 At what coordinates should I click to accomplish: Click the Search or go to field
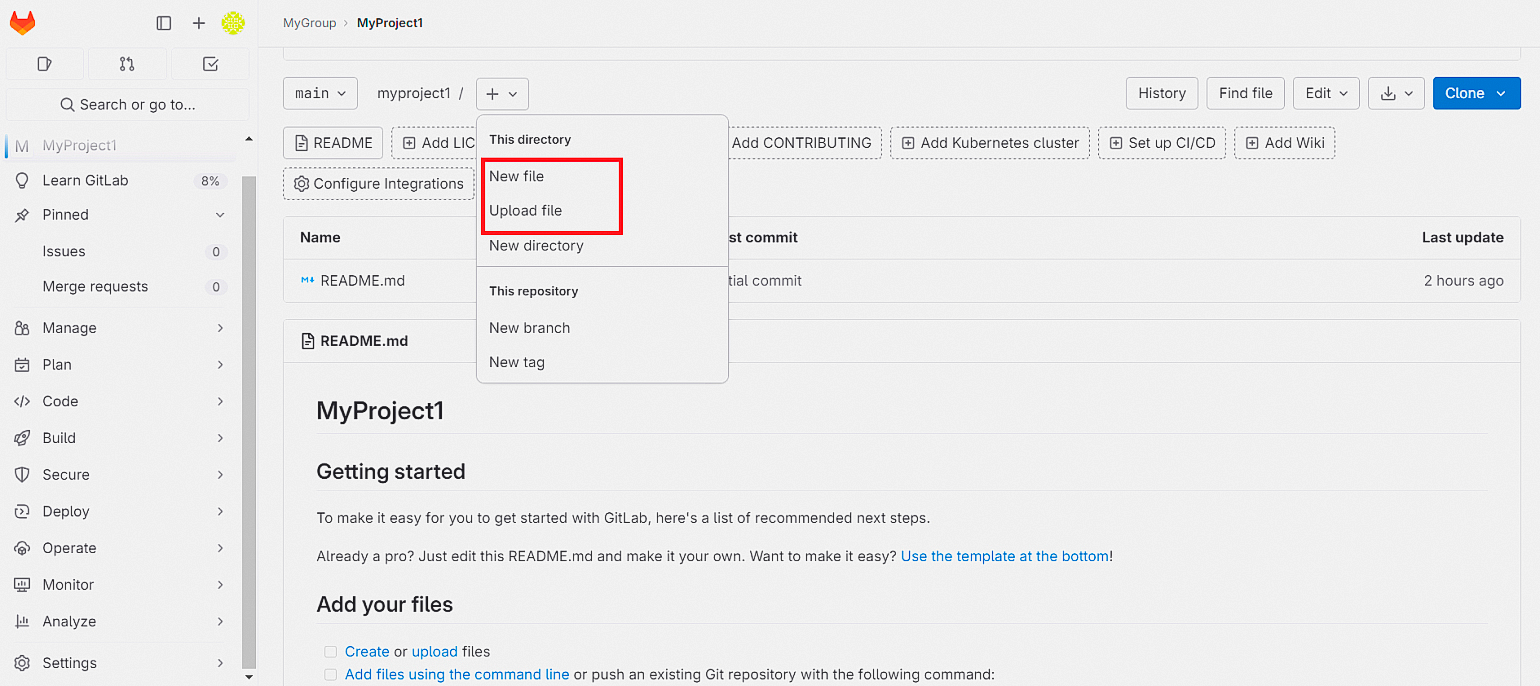pos(127,104)
